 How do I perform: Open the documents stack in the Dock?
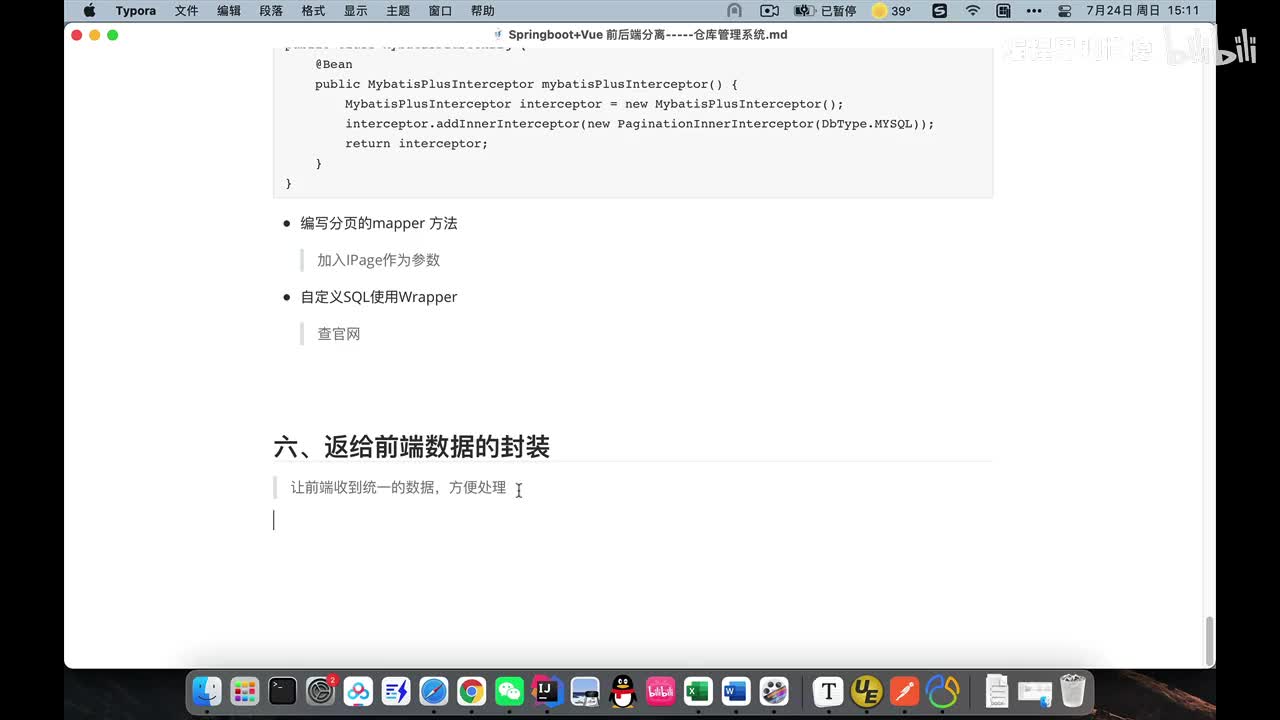997,691
